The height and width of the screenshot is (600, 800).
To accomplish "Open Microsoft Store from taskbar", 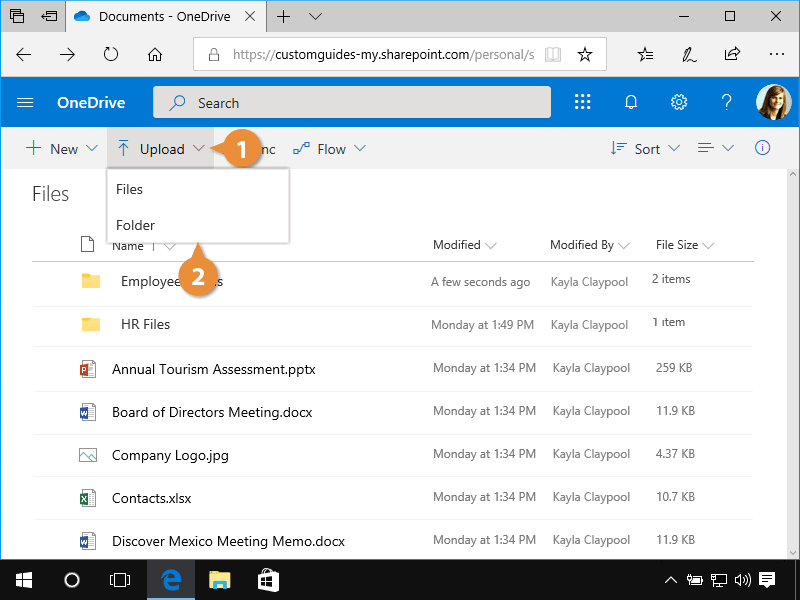I will point(268,580).
